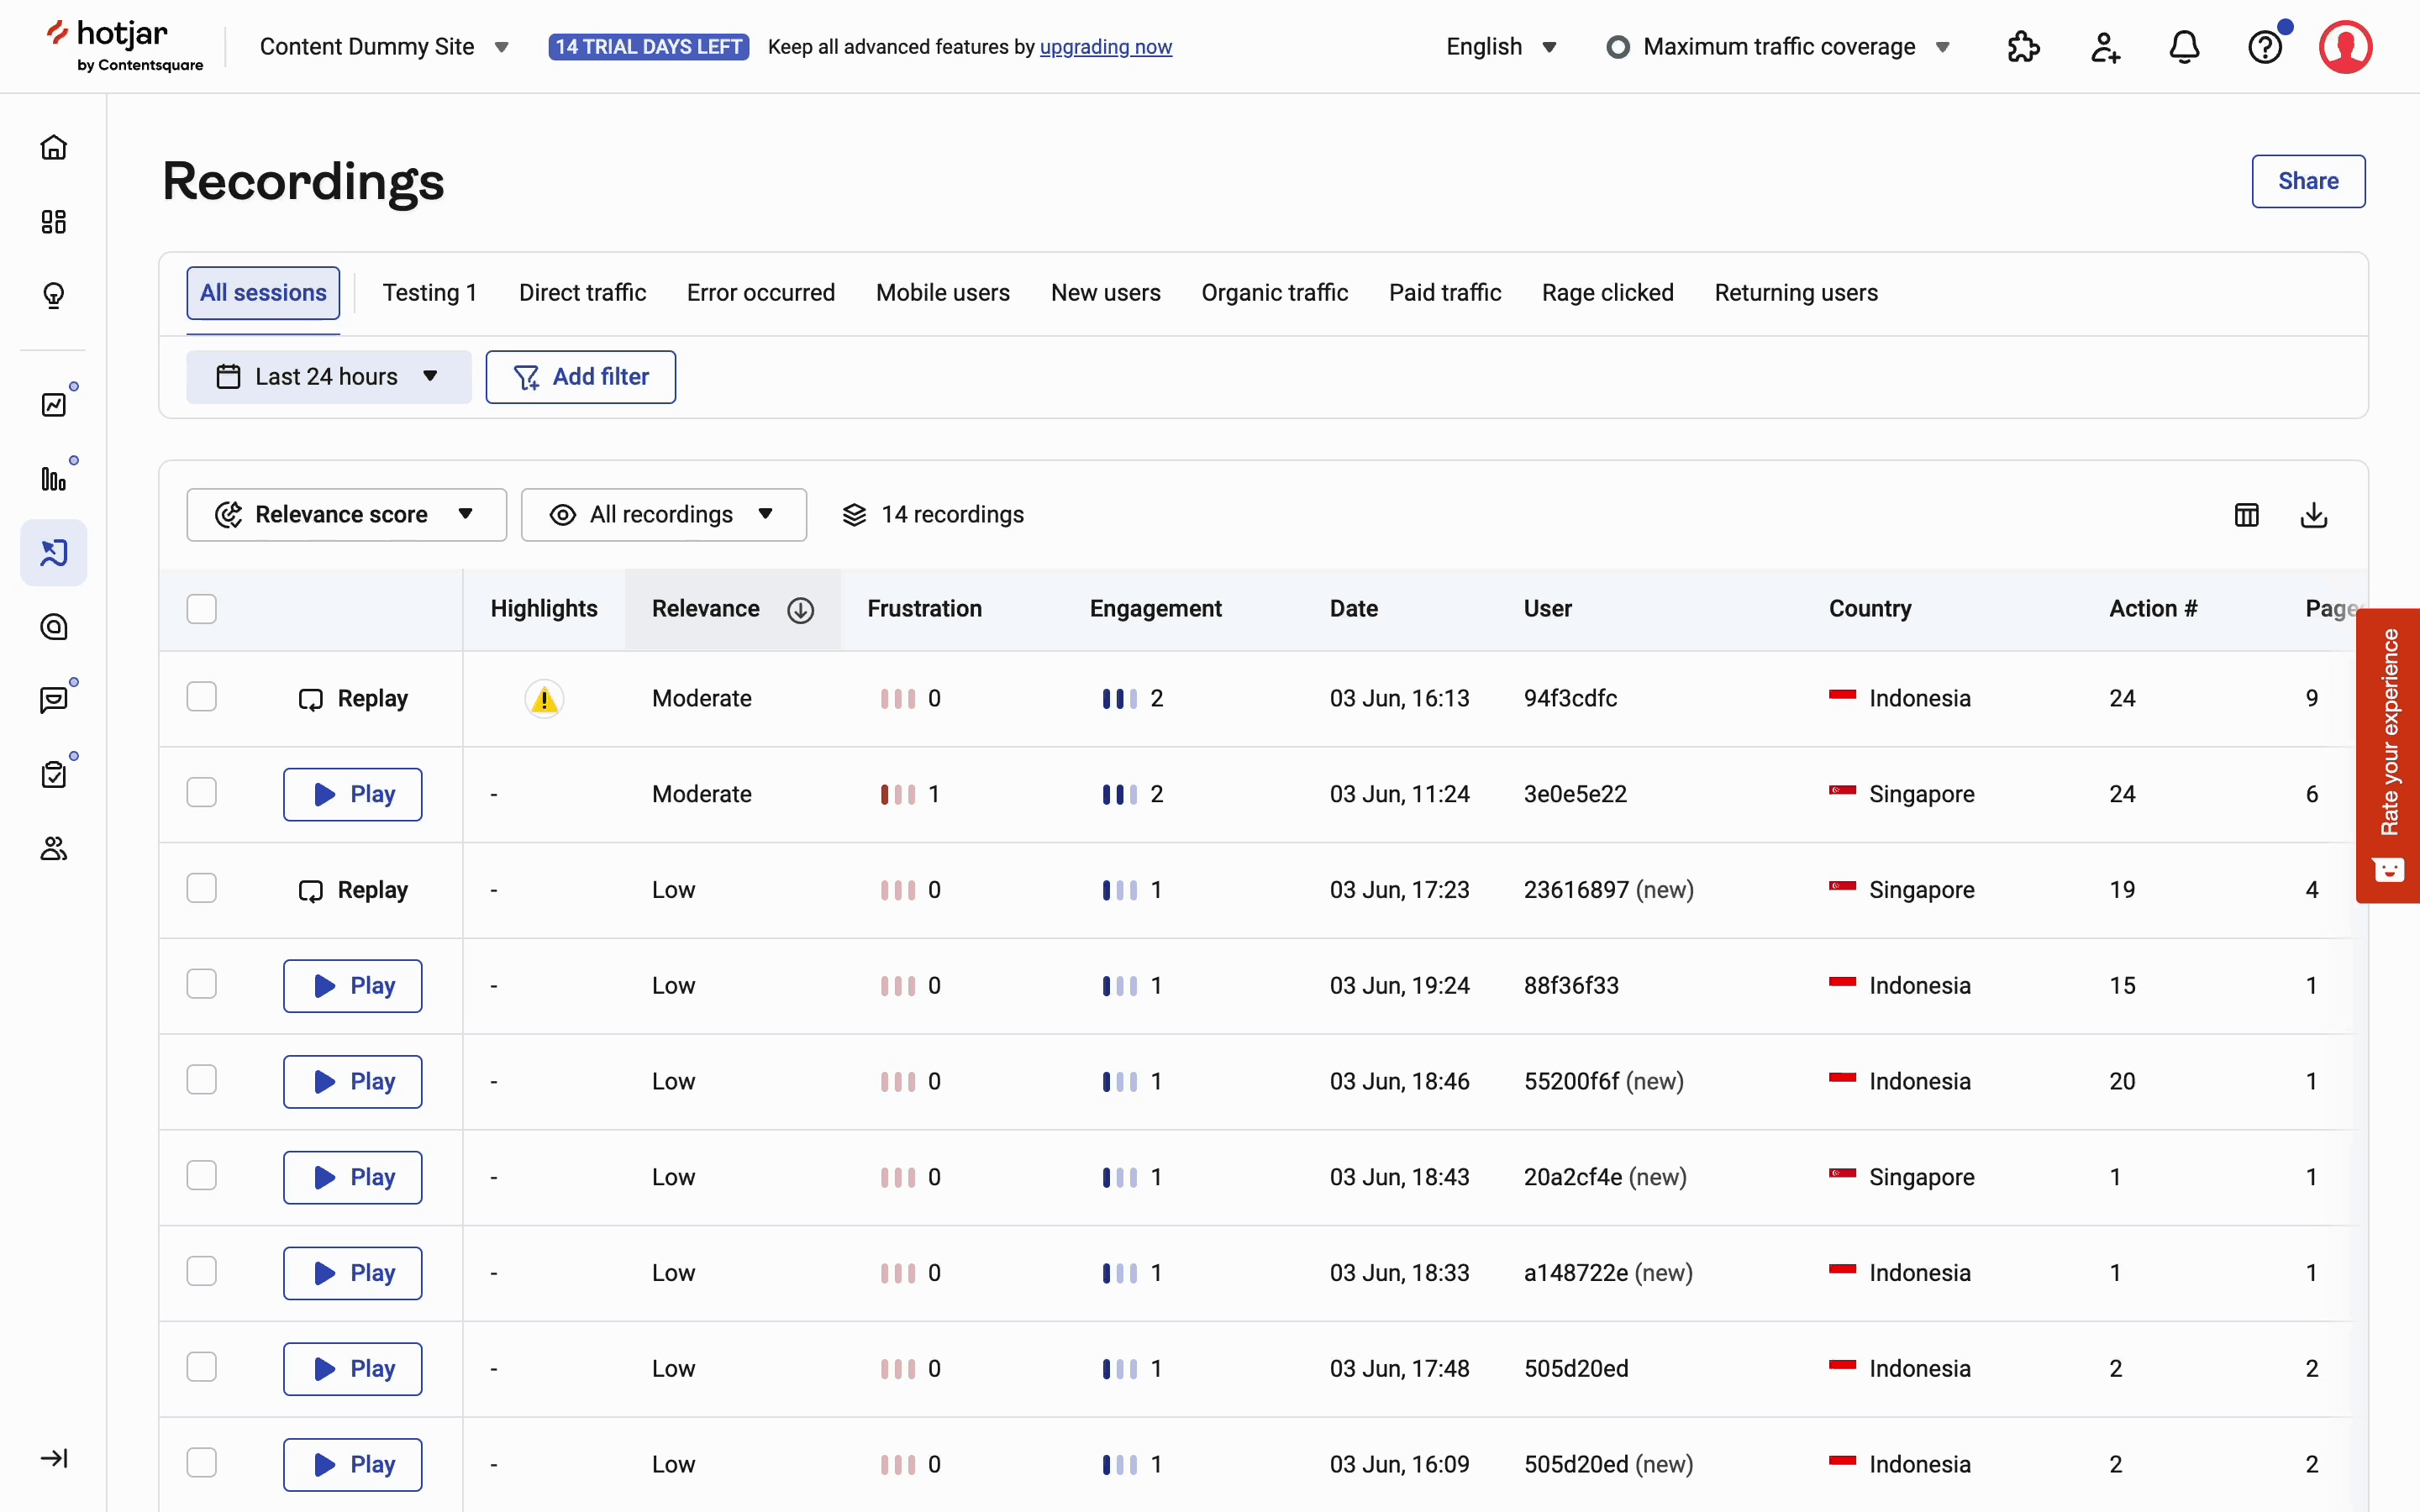2420x1512 pixels.
Task: Select the Mobile users tab
Action: pyautogui.click(x=943, y=292)
